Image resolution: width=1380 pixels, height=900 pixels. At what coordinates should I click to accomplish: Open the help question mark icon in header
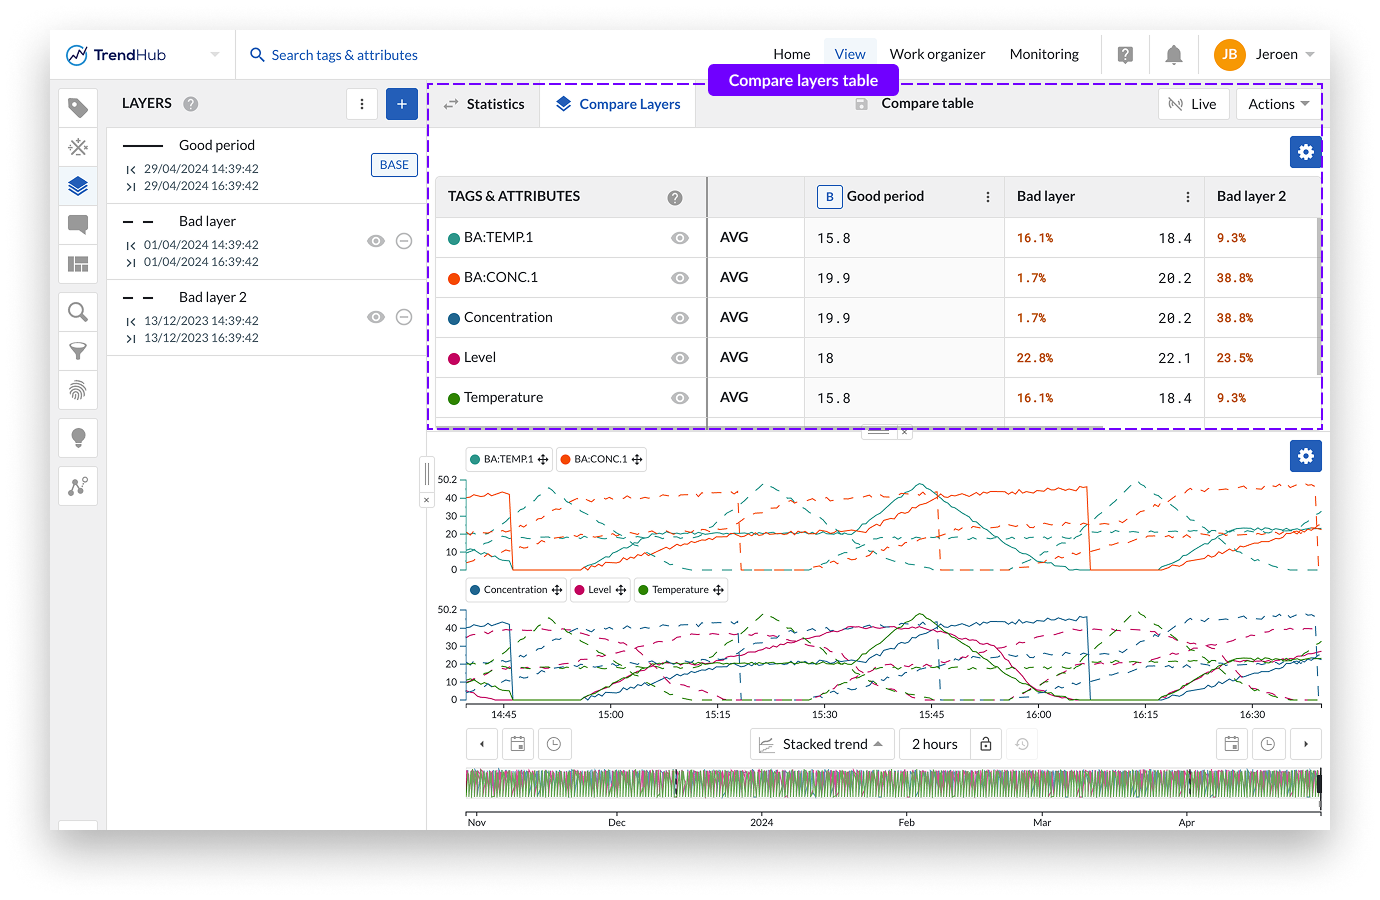point(1125,55)
